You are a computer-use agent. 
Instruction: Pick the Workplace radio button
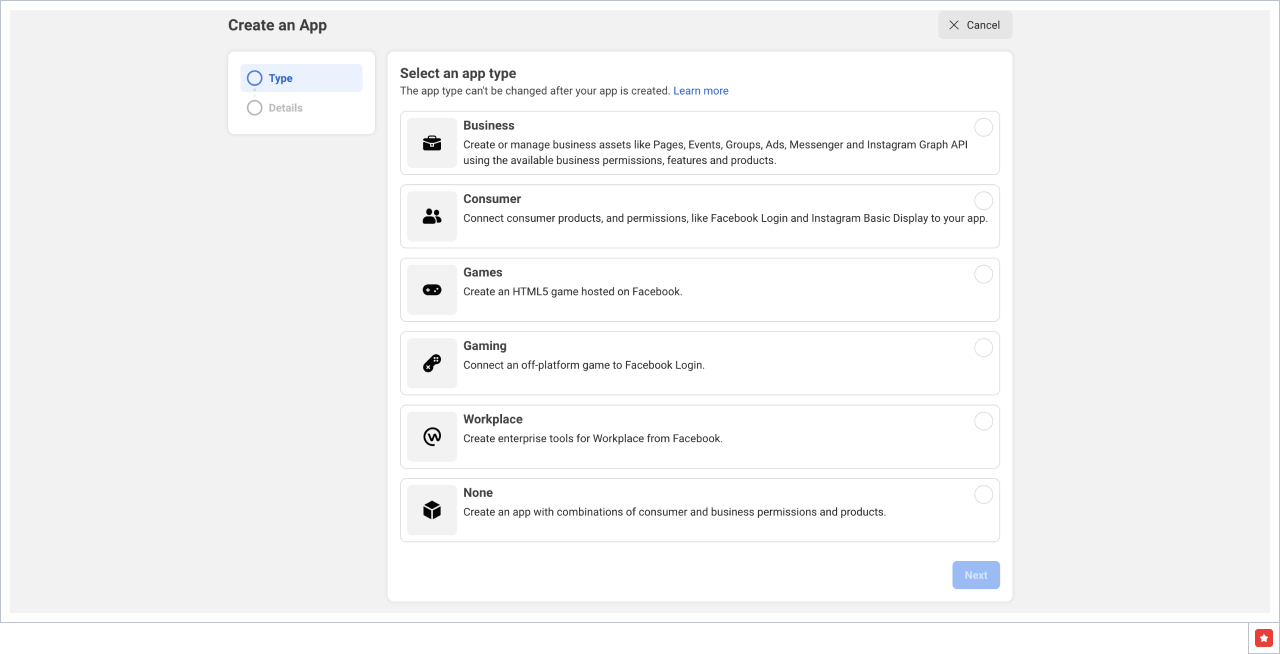pyautogui.click(x=984, y=421)
